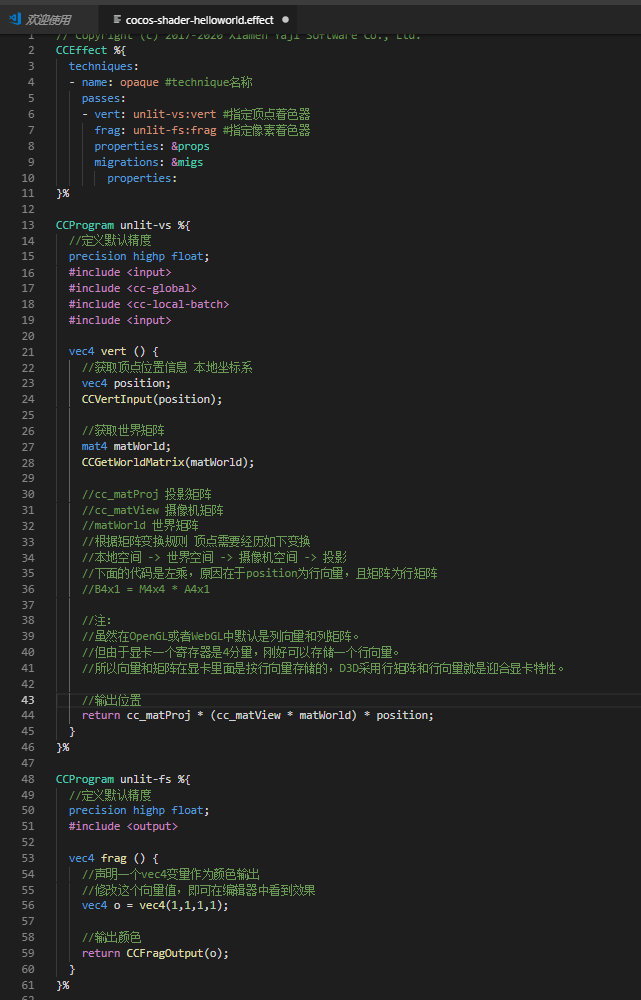641x1000 pixels.
Task: Click the vec4 frag () function name
Action: pyautogui.click(x=113, y=857)
